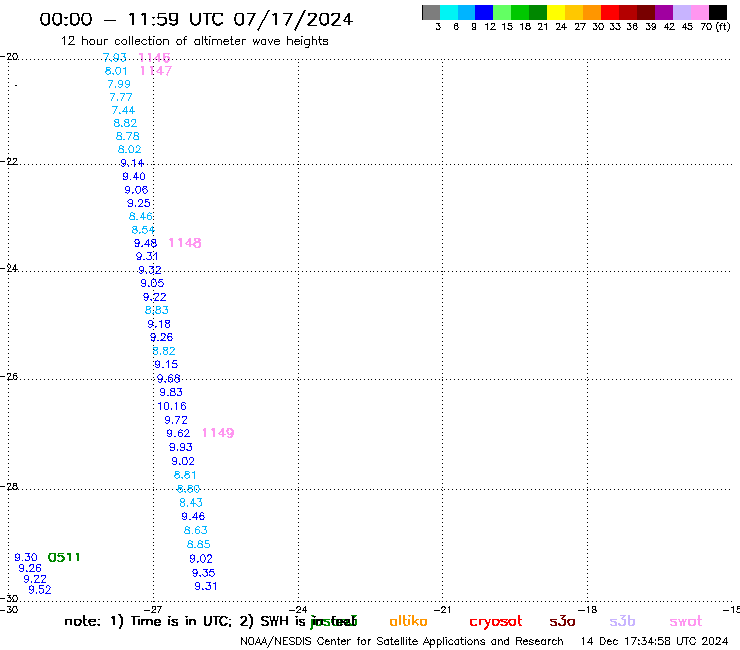Image resolution: width=740 pixels, height=650 pixels.
Task: Click the black legend swatch above 70 (ft)
Action: (718, 12)
